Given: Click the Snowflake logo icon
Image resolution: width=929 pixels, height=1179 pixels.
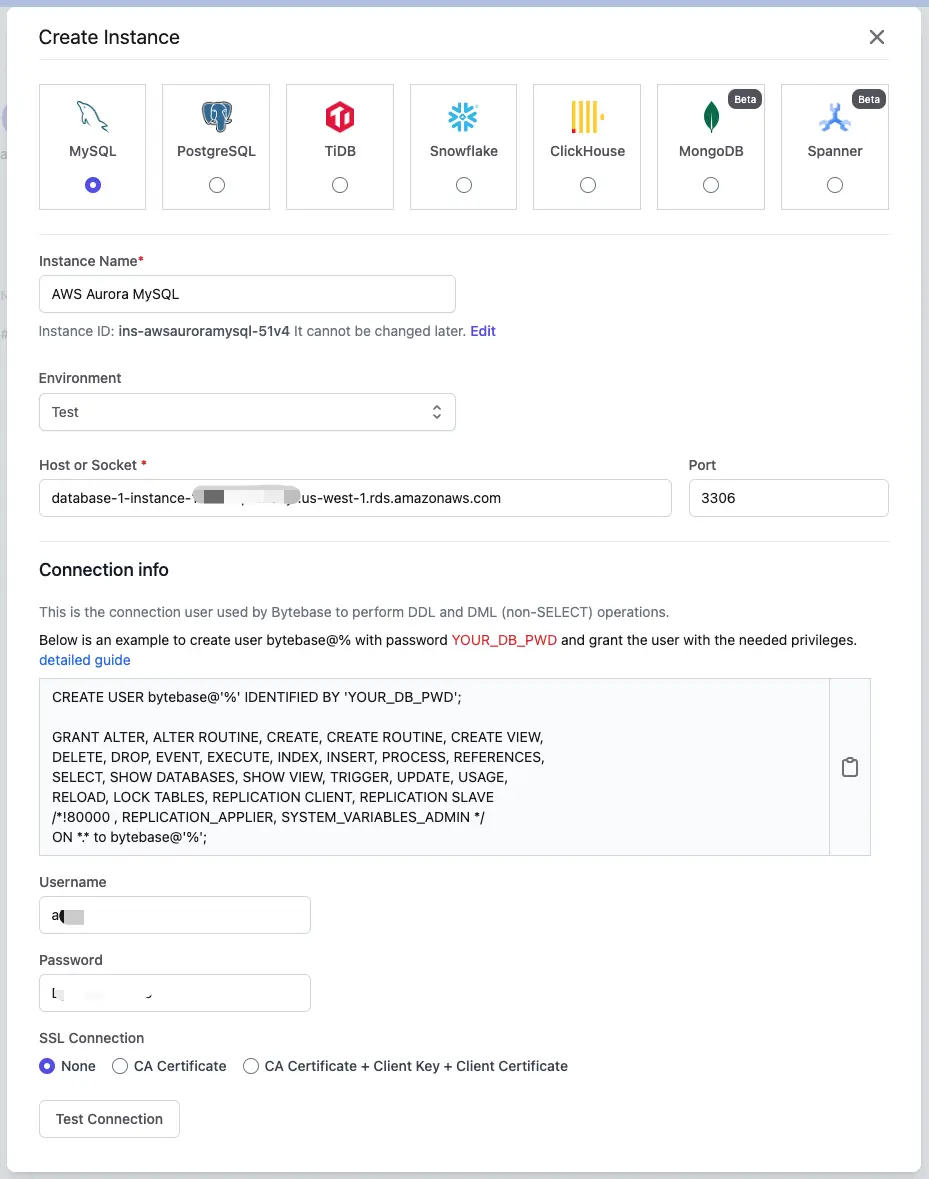Looking at the screenshot, I should click(463, 117).
